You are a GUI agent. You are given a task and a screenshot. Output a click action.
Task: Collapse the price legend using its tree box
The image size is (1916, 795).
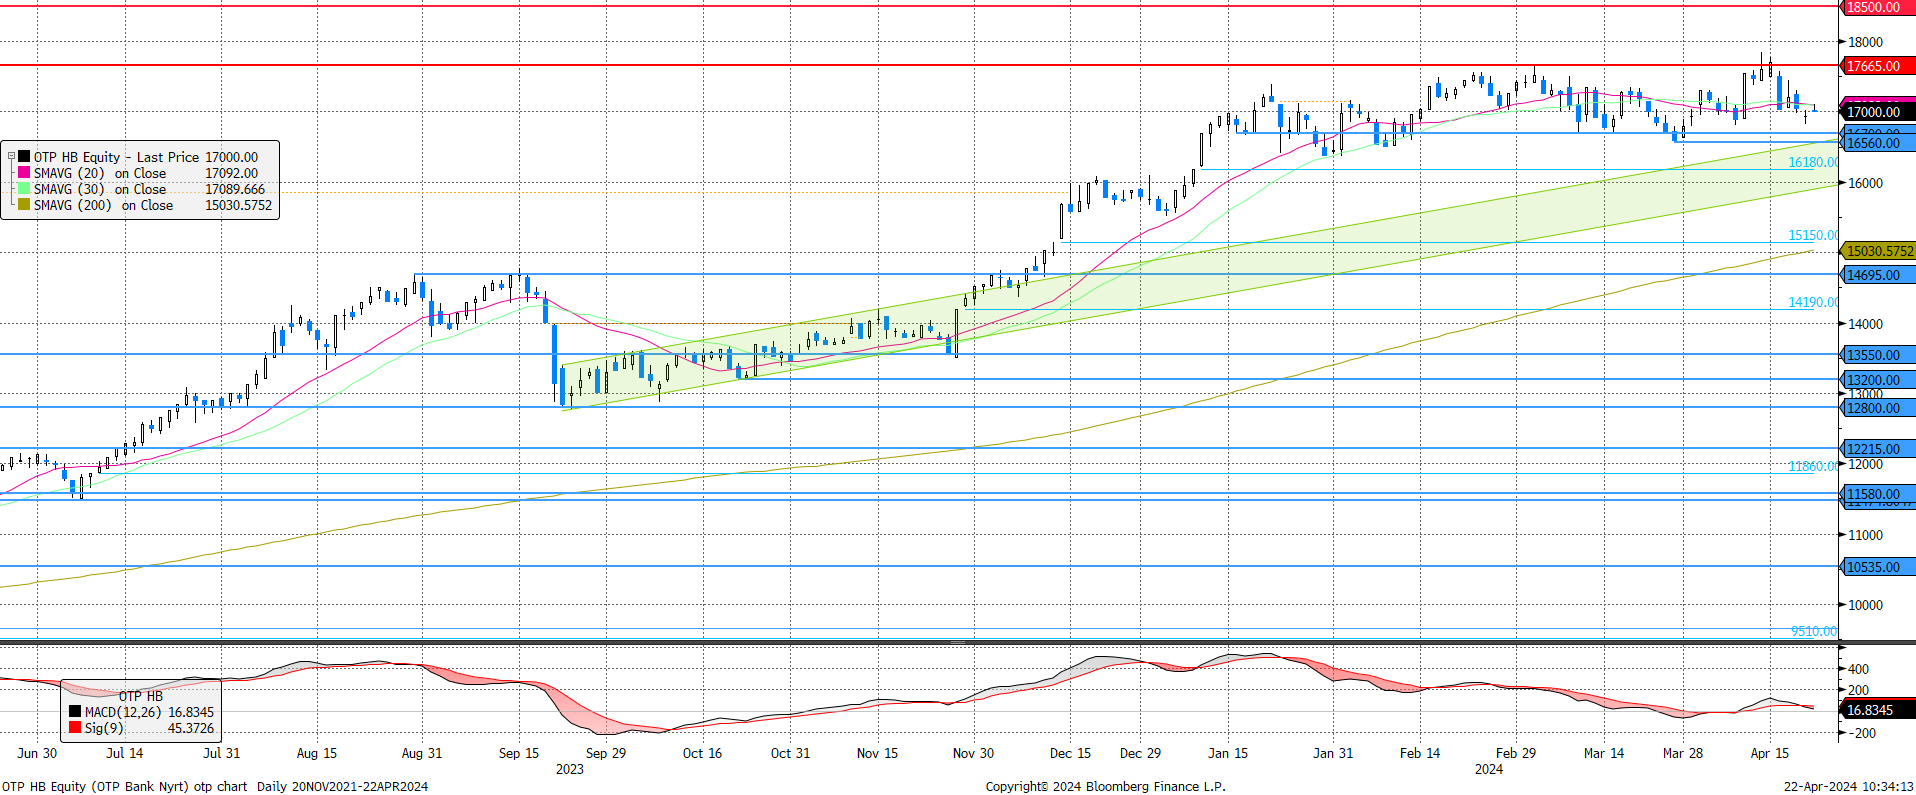pyautogui.click(x=11, y=157)
